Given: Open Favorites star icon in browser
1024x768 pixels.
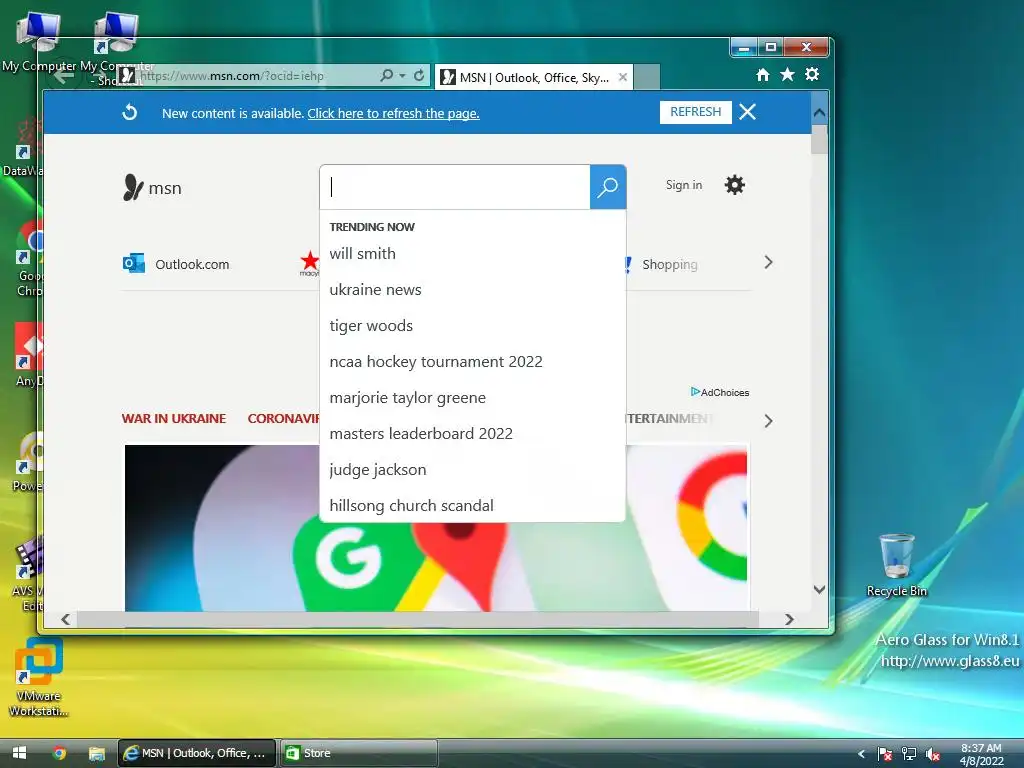Looking at the screenshot, I should [787, 75].
